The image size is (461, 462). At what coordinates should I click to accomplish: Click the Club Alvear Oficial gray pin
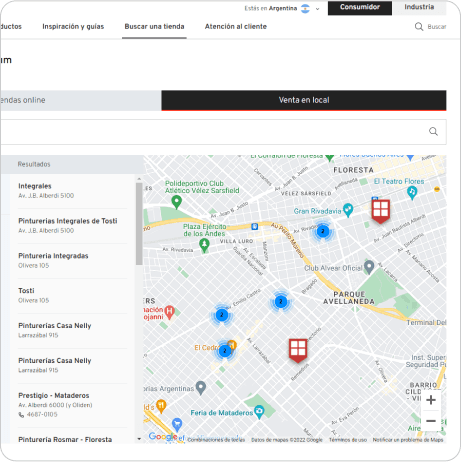pos(369,267)
